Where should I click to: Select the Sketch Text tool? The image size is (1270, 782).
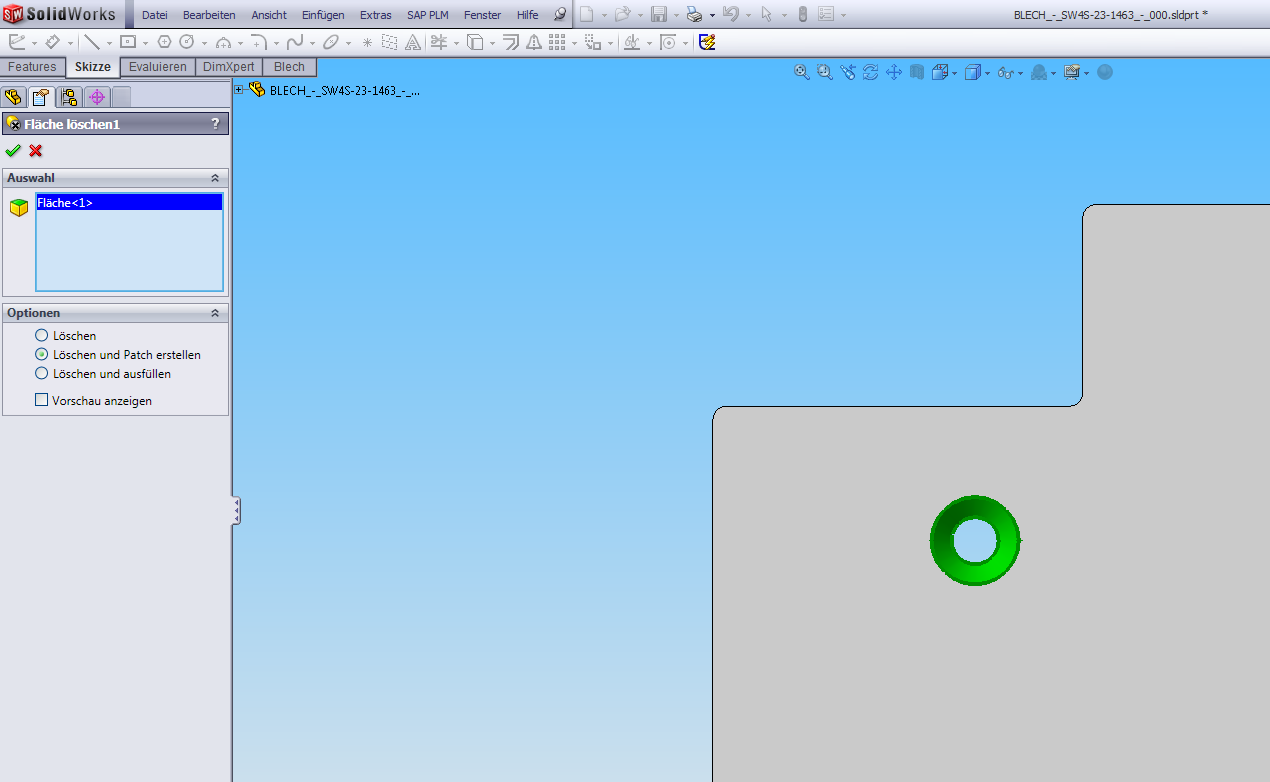point(412,42)
